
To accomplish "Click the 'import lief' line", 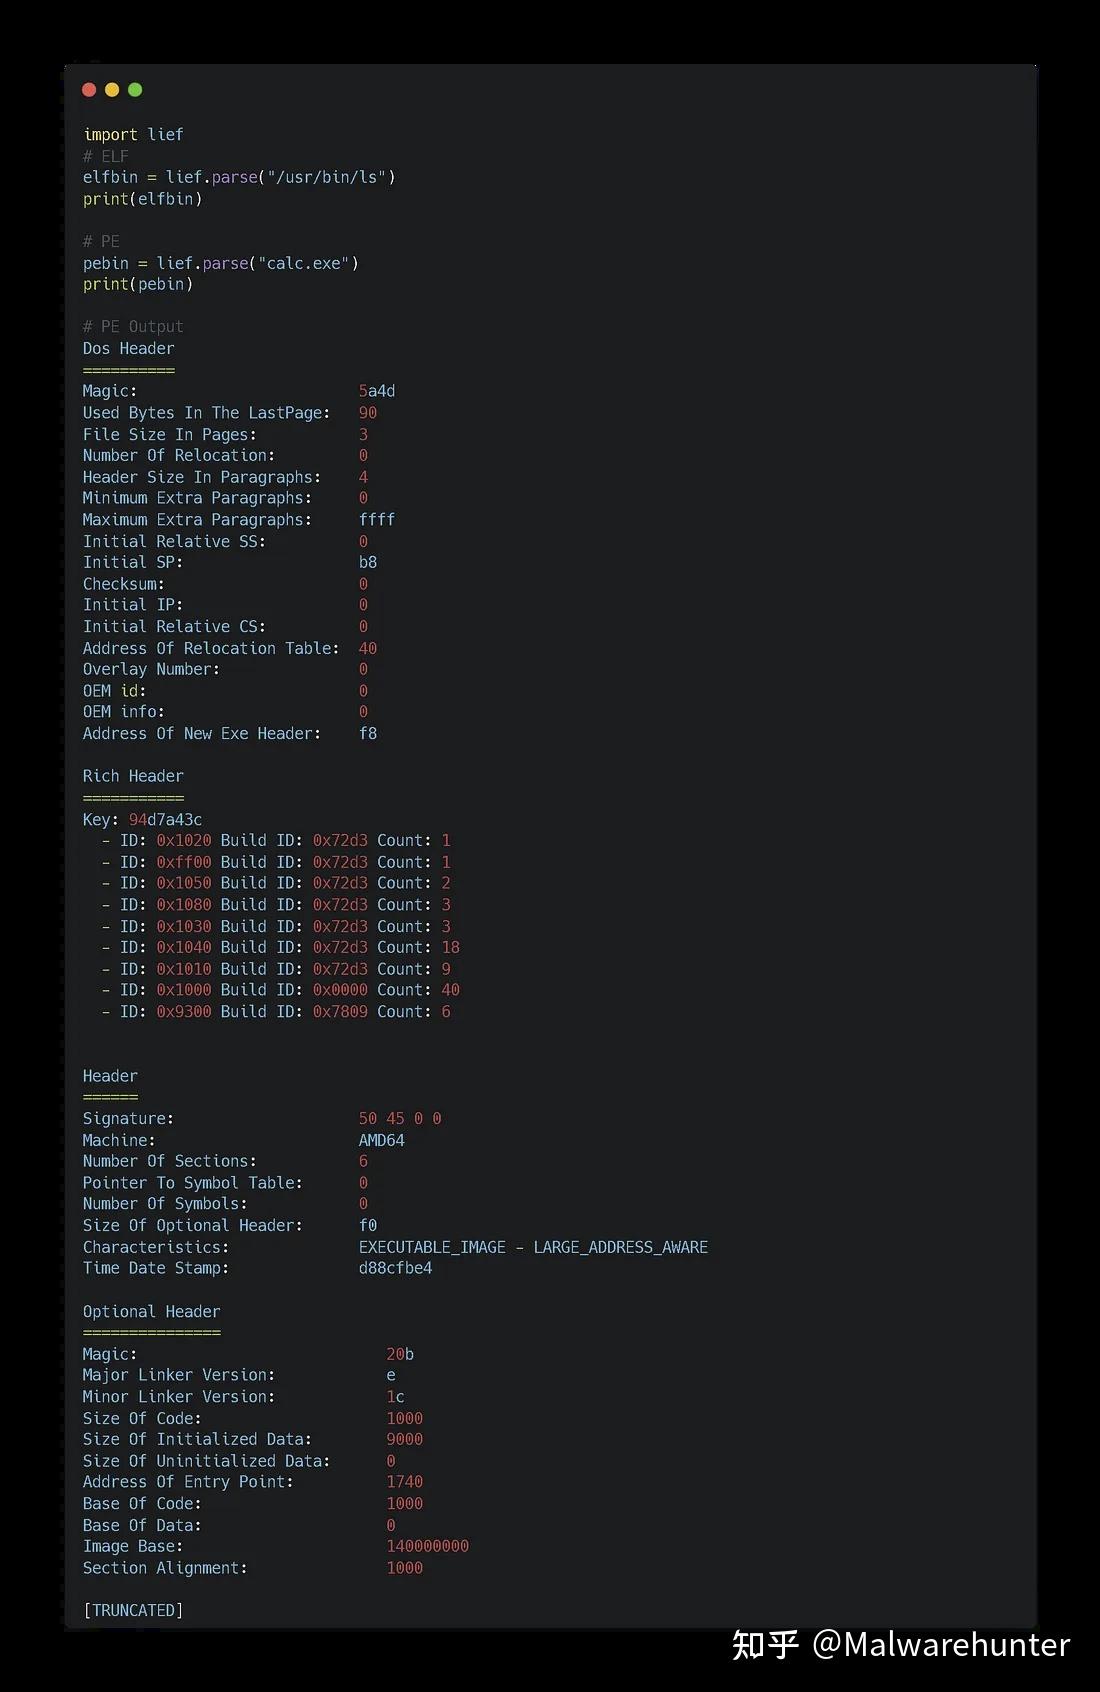I will click(x=133, y=134).
